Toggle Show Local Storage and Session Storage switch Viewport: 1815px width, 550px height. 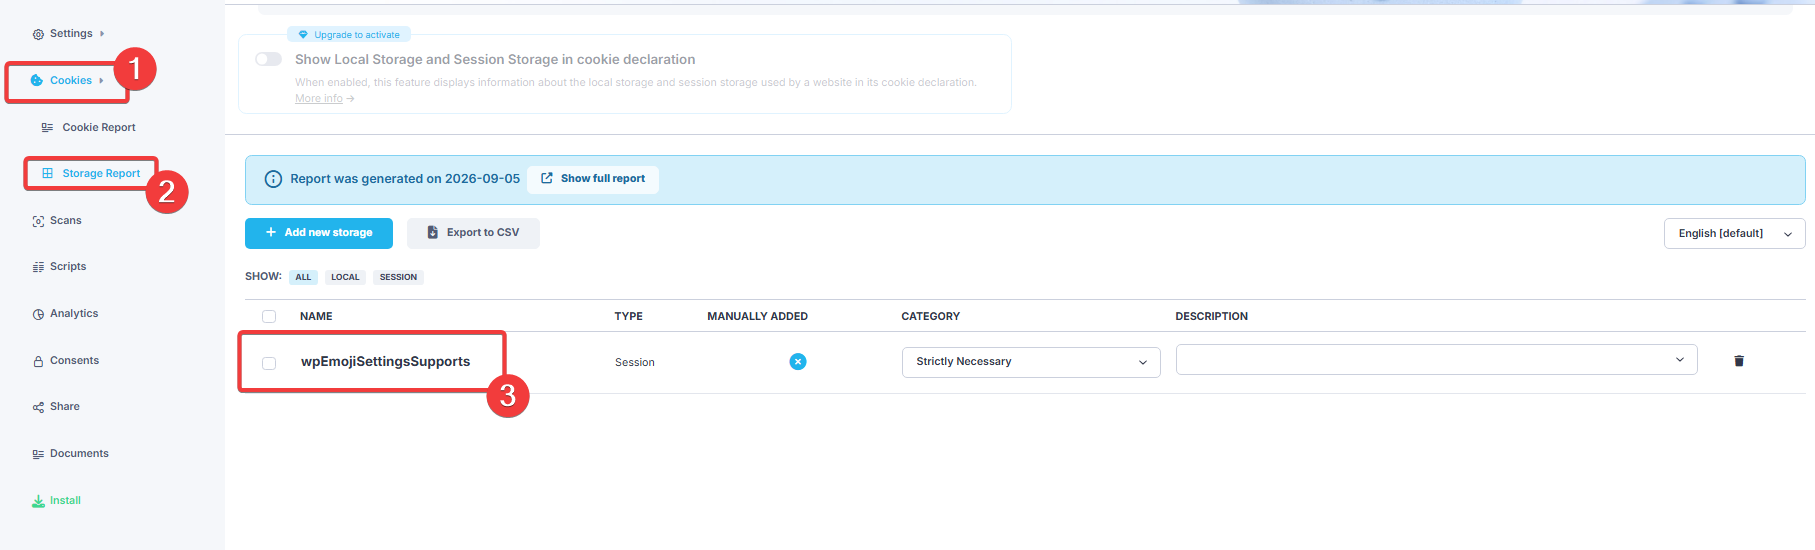[x=268, y=59]
